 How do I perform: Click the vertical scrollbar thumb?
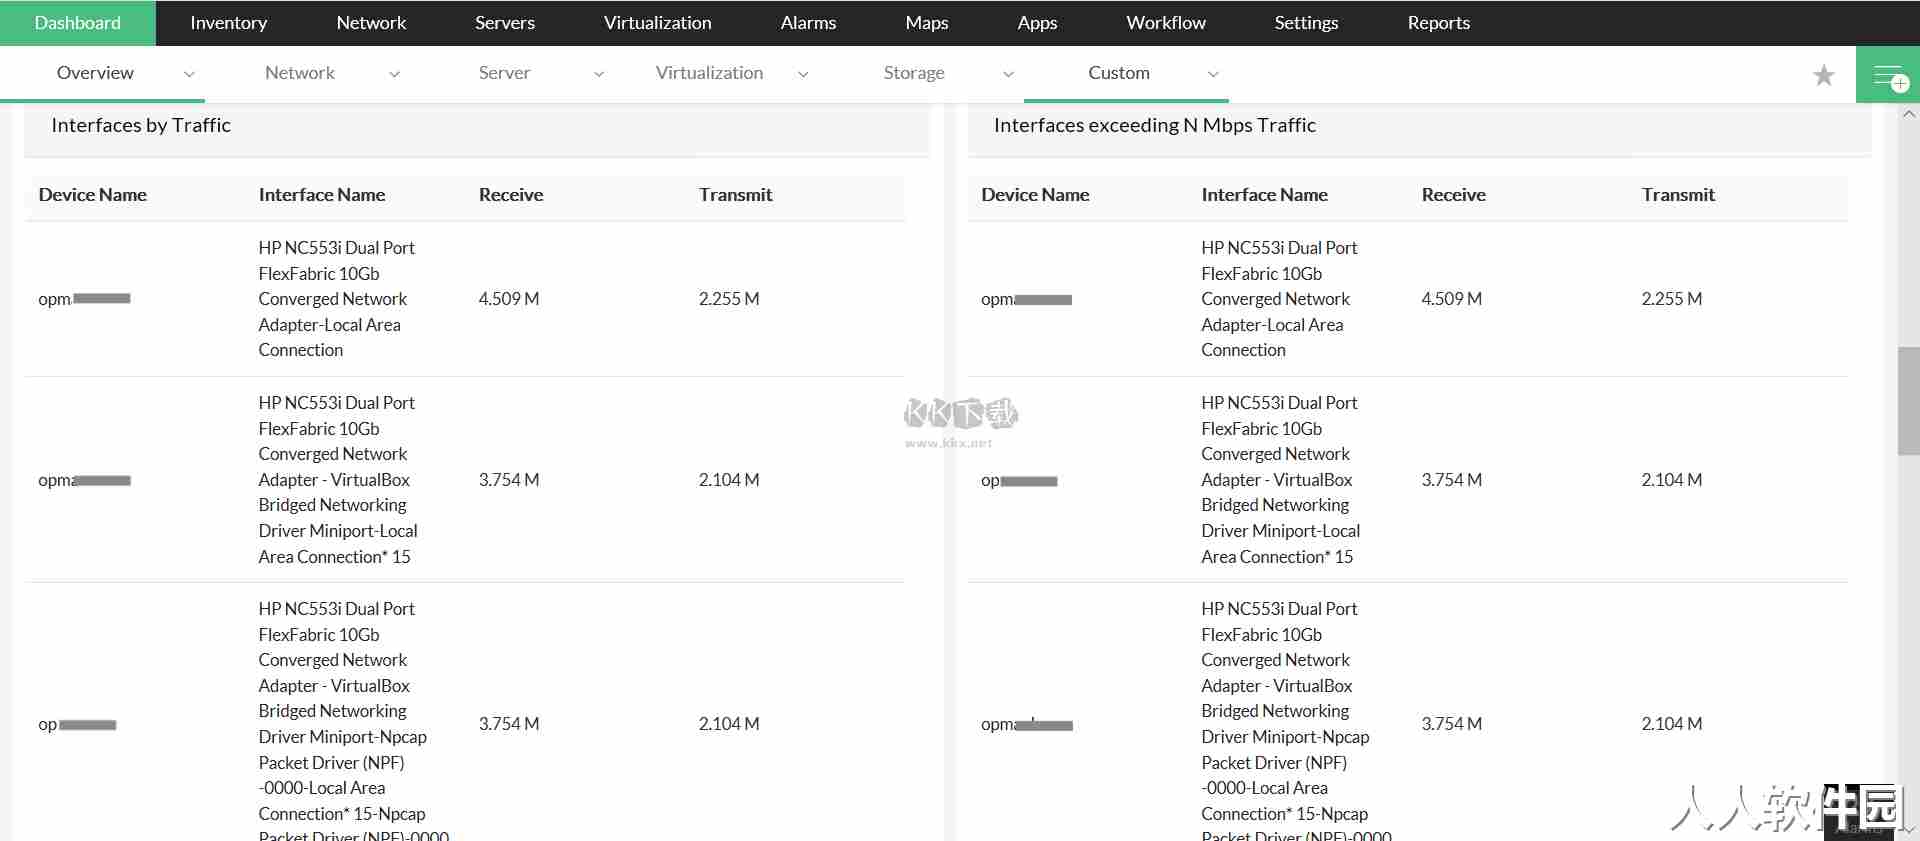click(x=1909, y=401)
